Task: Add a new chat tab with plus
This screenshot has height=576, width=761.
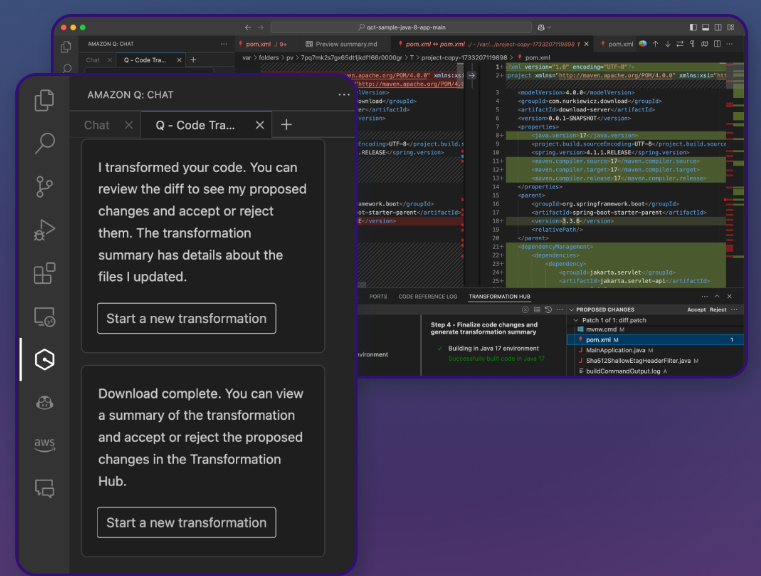Action: pyautogui.click(x=286, y=125)
